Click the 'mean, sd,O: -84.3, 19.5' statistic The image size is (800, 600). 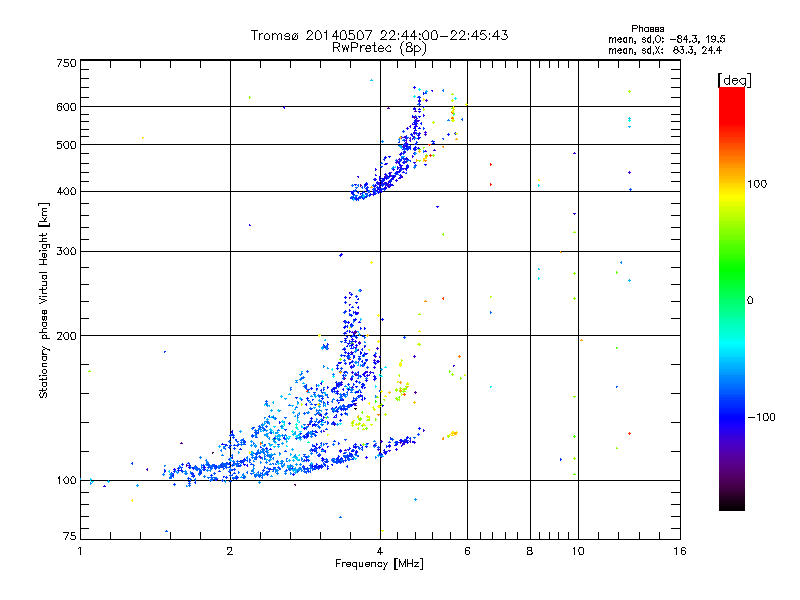[x=666, y=39]
